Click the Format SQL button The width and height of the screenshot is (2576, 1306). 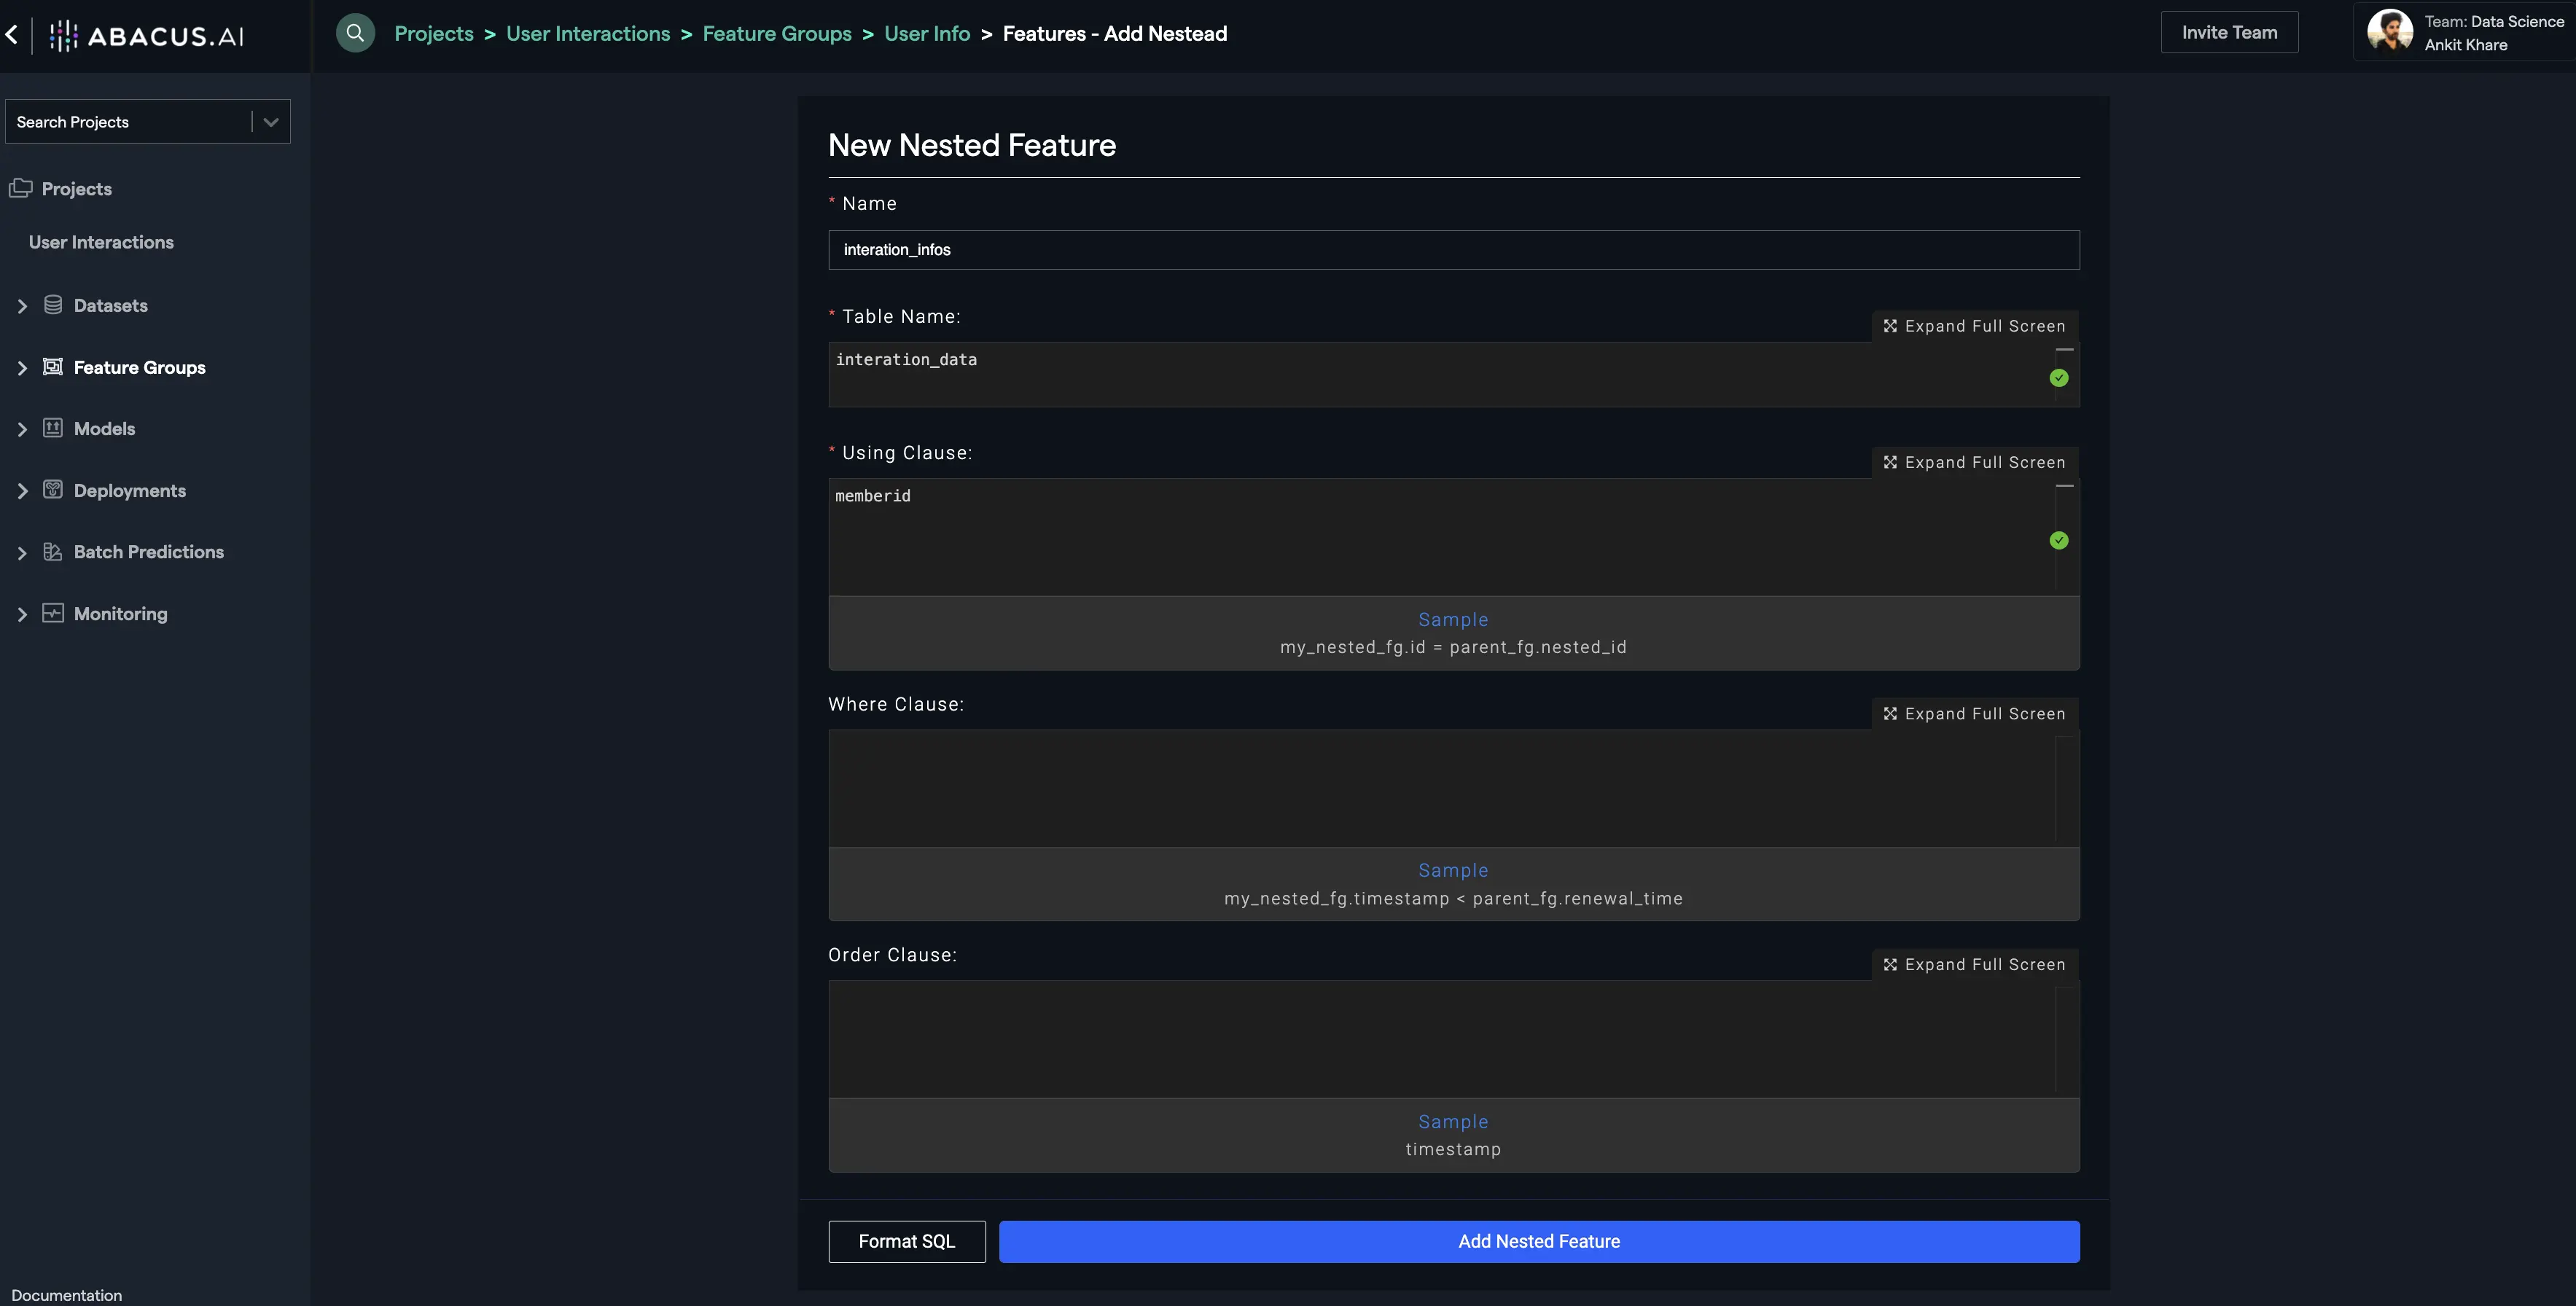[906, 1241]
